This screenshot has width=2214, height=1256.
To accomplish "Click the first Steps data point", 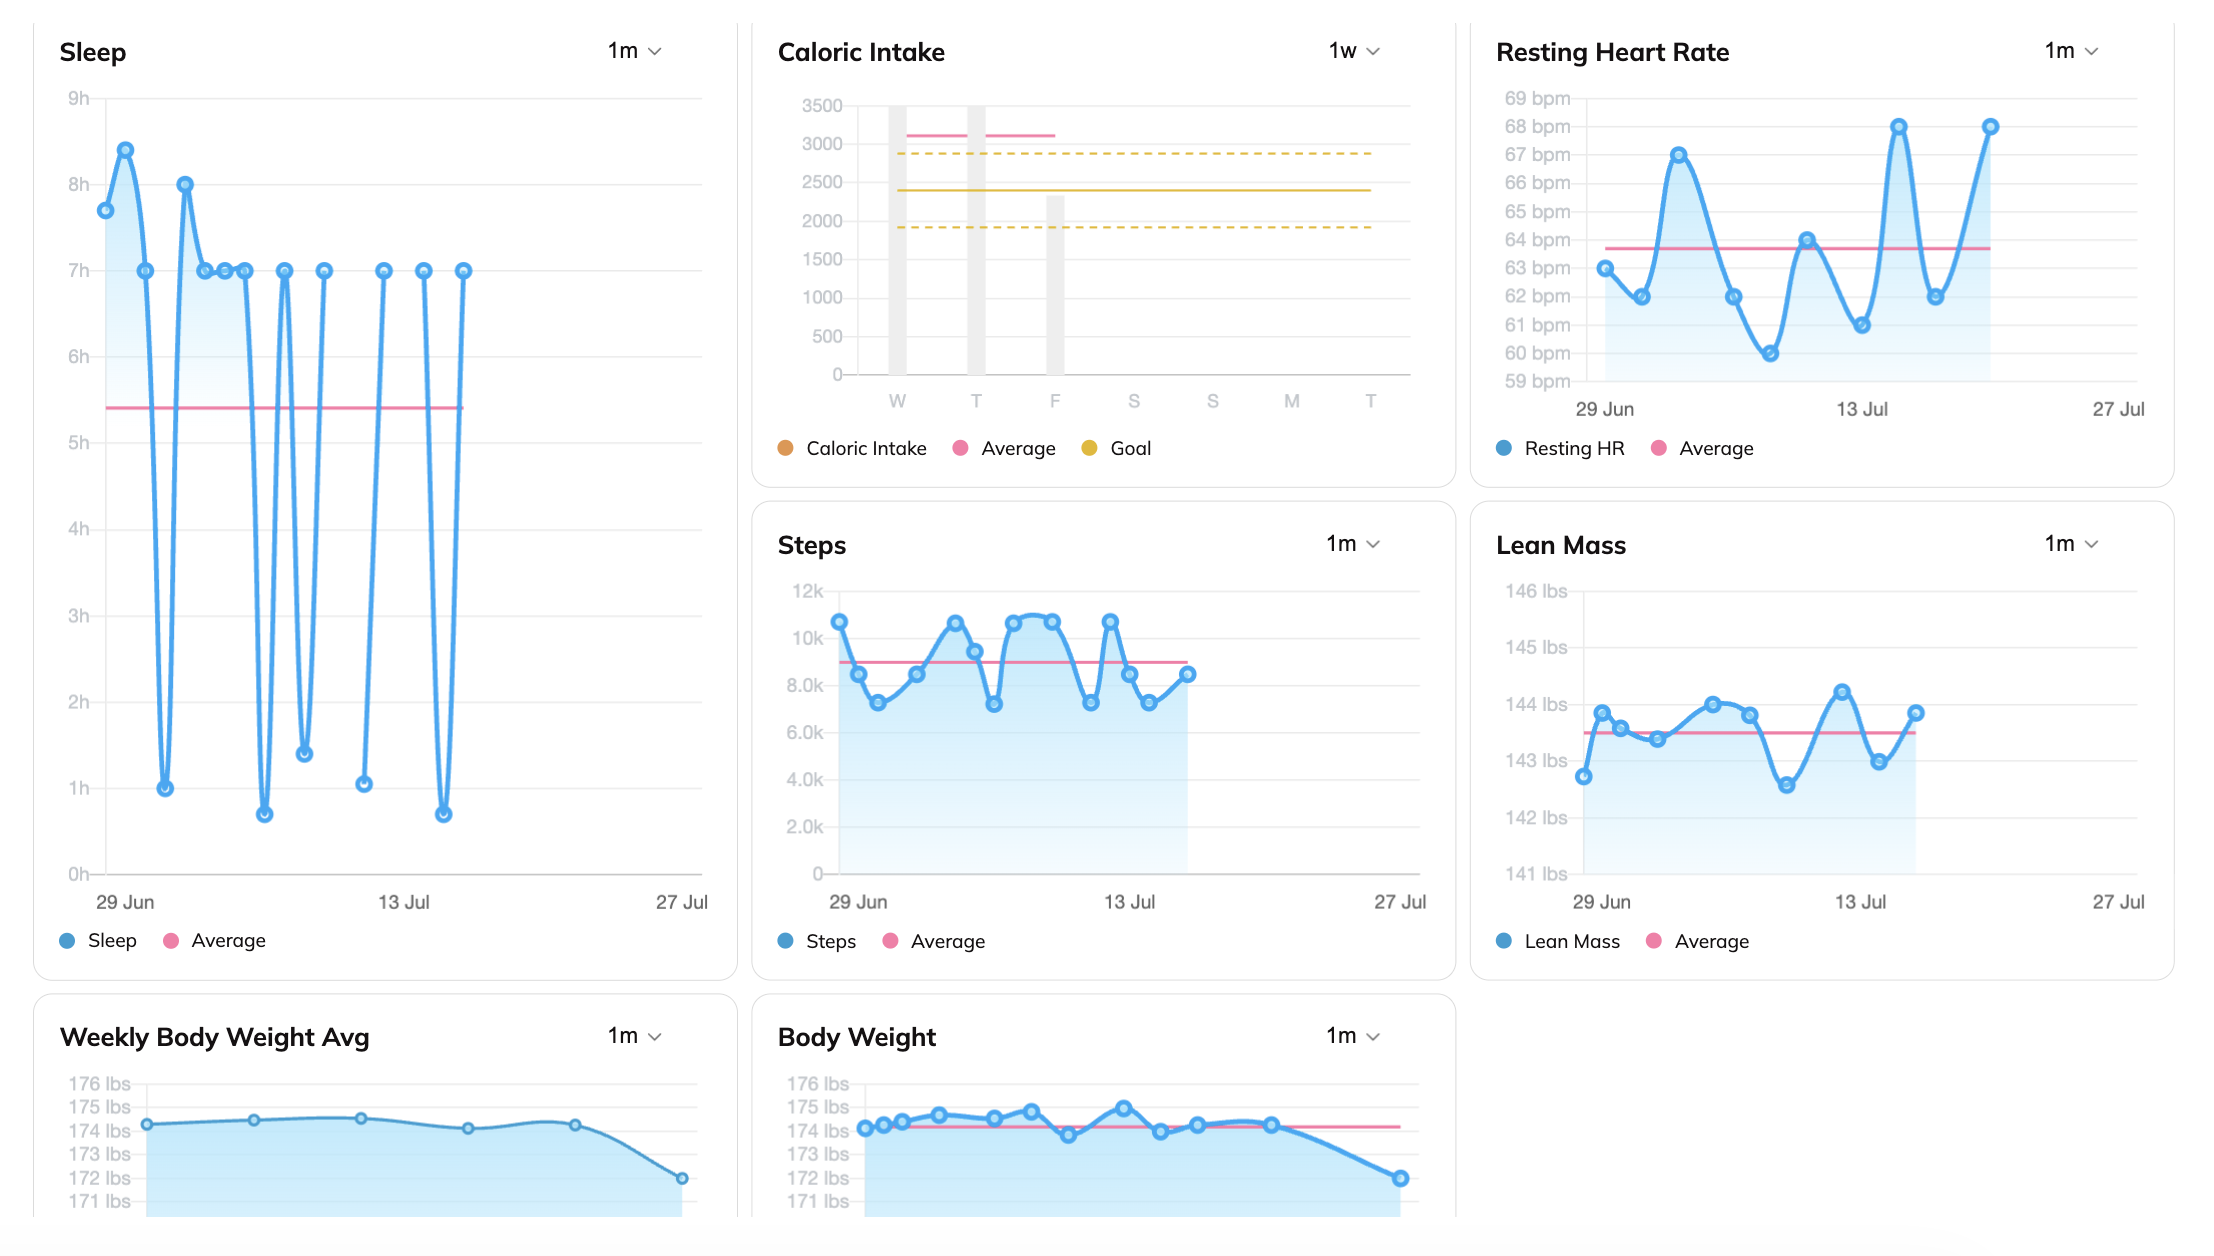I will tap(839, 622).
